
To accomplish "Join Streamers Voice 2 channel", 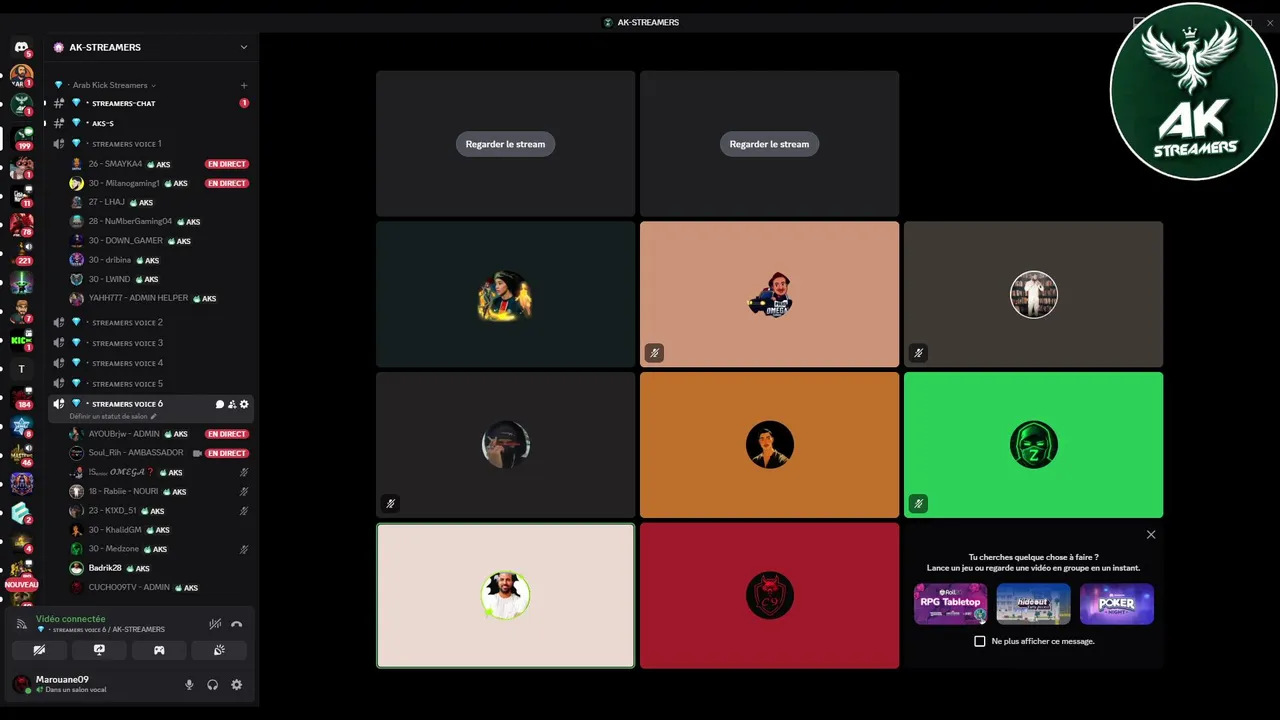I will pyautogui.click(x=150, y=322).
